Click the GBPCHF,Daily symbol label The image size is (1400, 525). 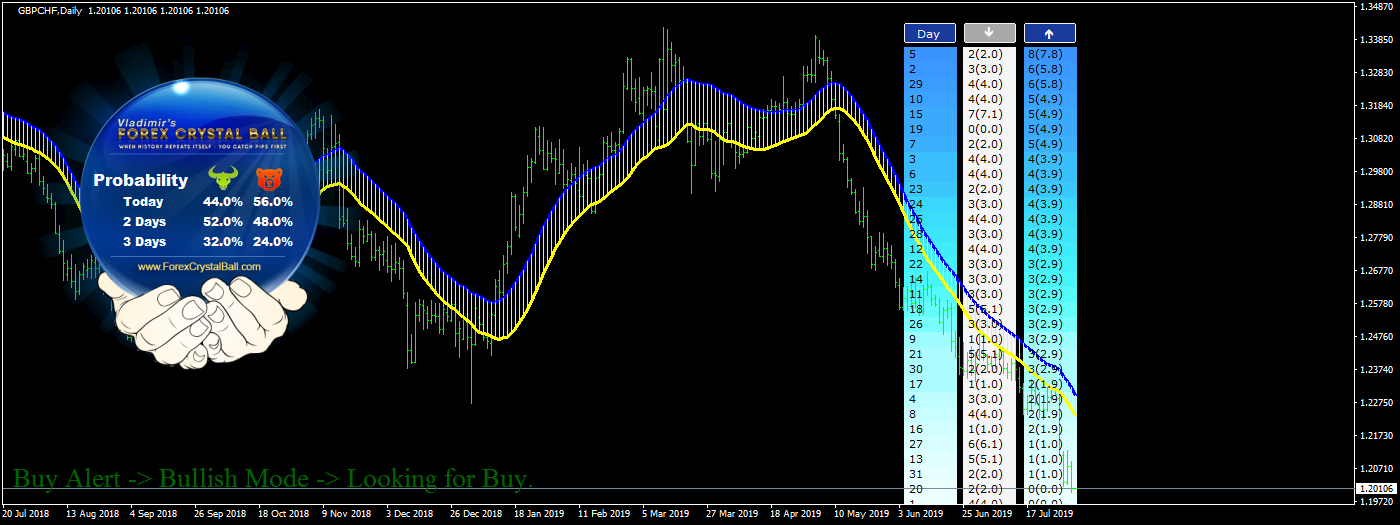(50, 10)
